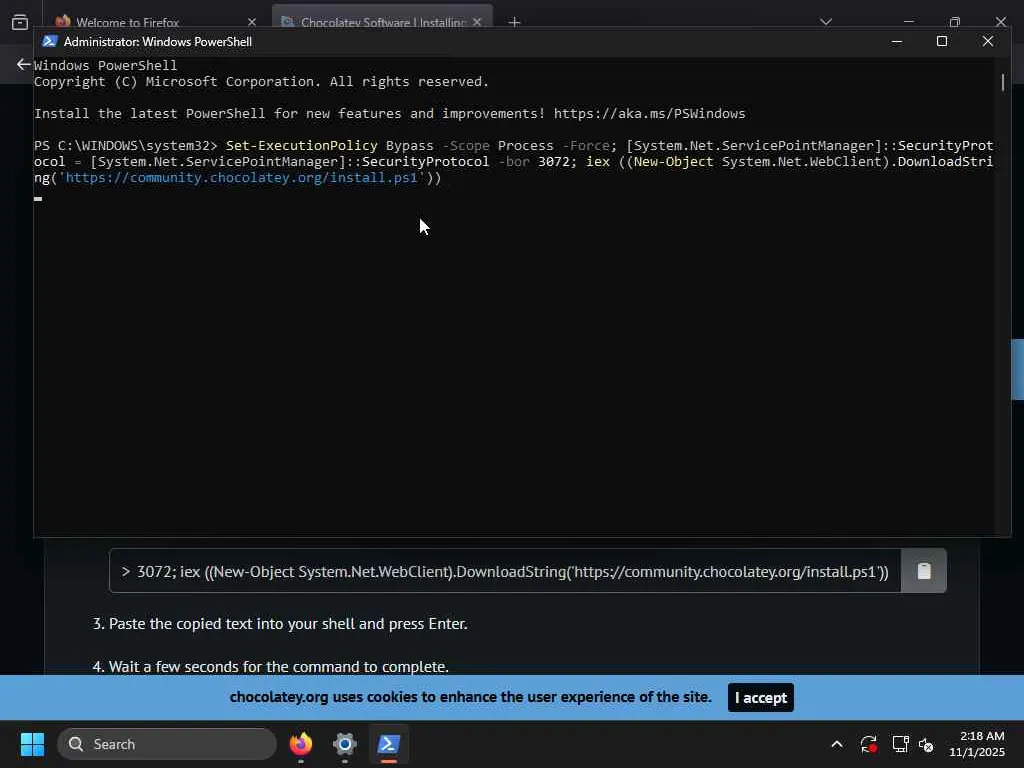The width and height of the screenshot is (1024, 768).
Task: Click the taskbar Search box
Action: (167, 744)
